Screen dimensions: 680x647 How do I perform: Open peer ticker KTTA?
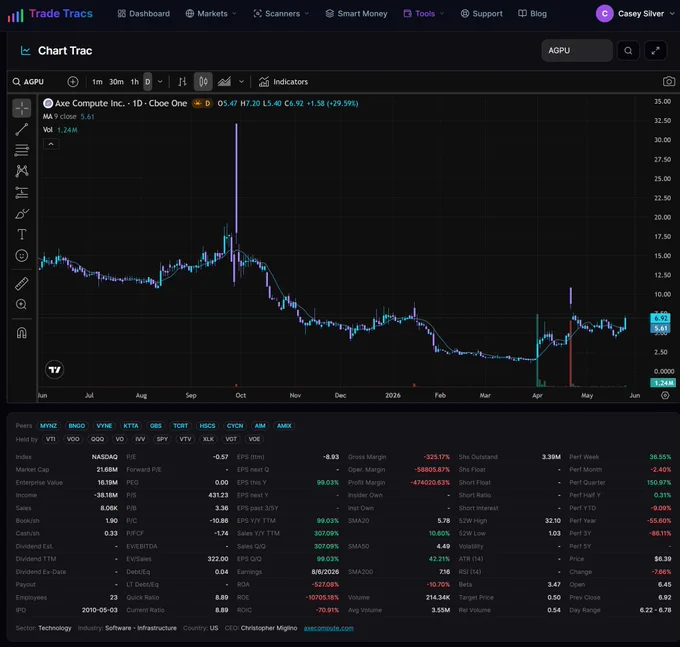[x=131, y=426]
